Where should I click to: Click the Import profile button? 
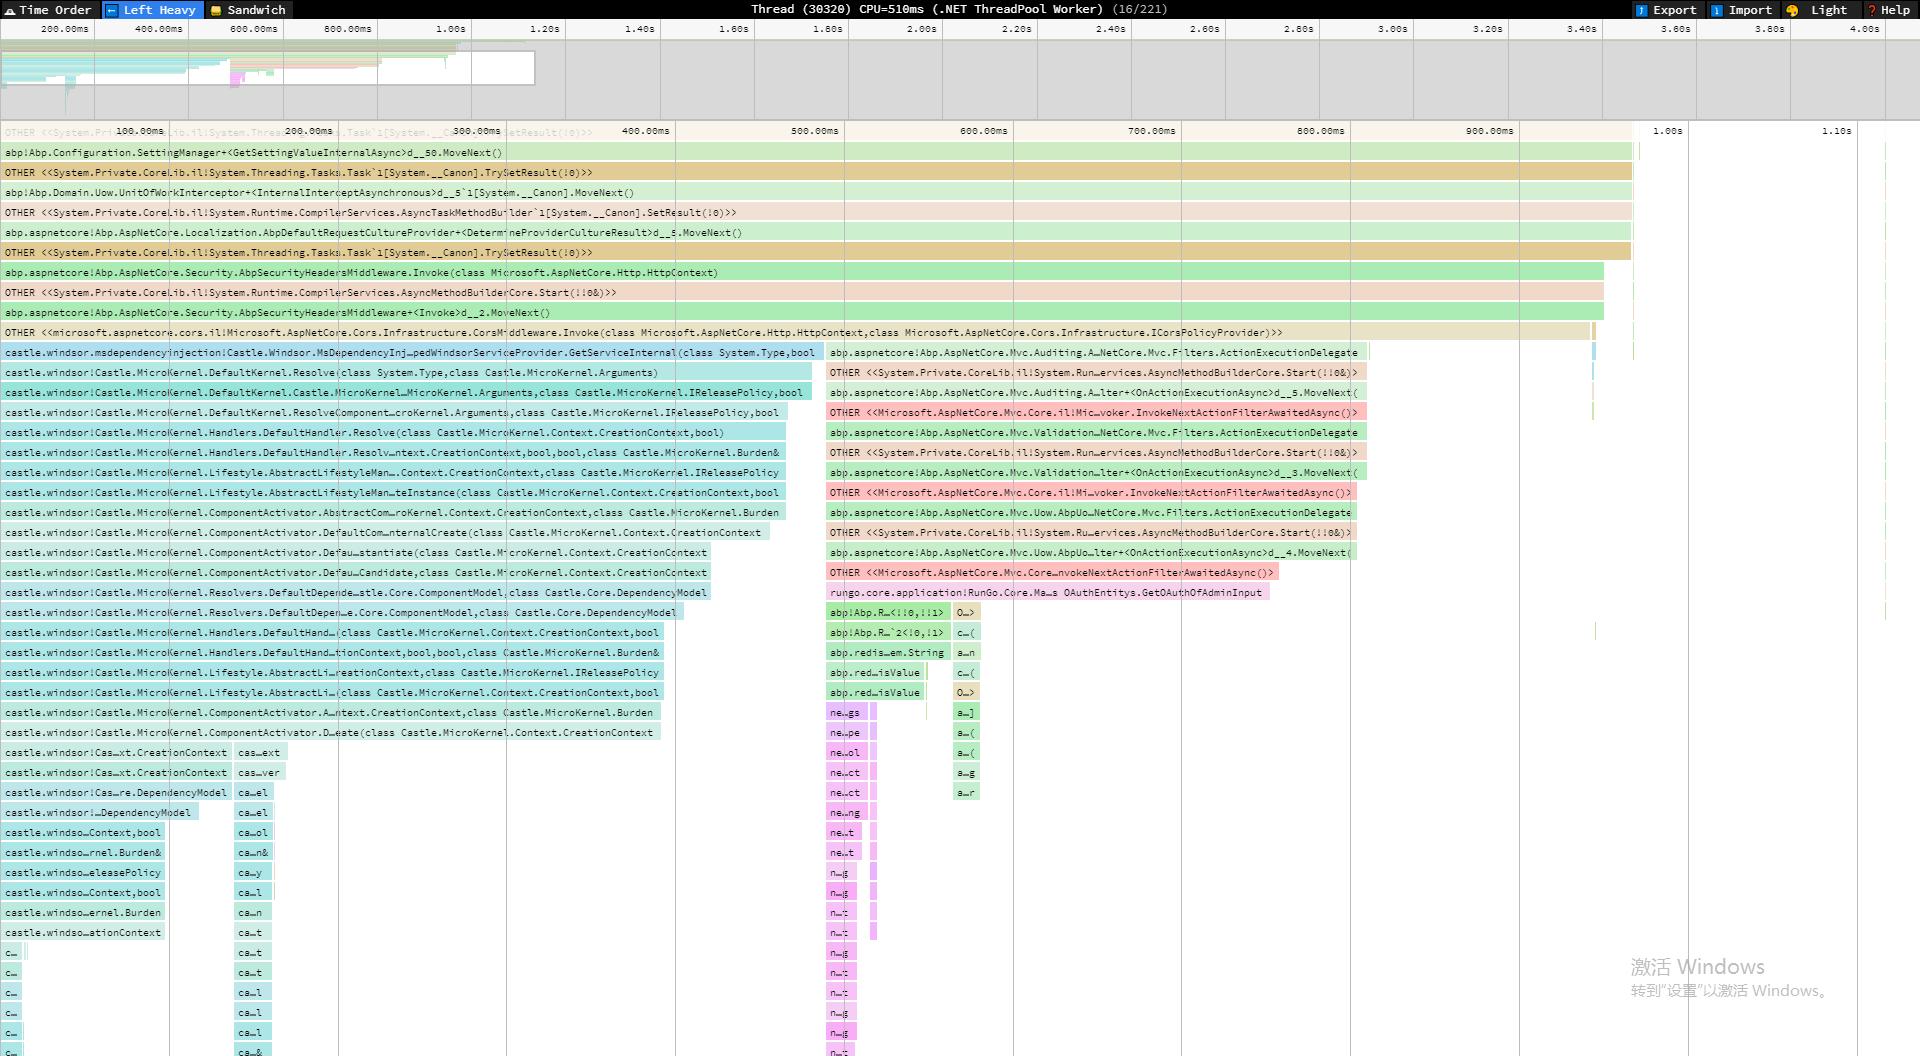click(1741, 10)
